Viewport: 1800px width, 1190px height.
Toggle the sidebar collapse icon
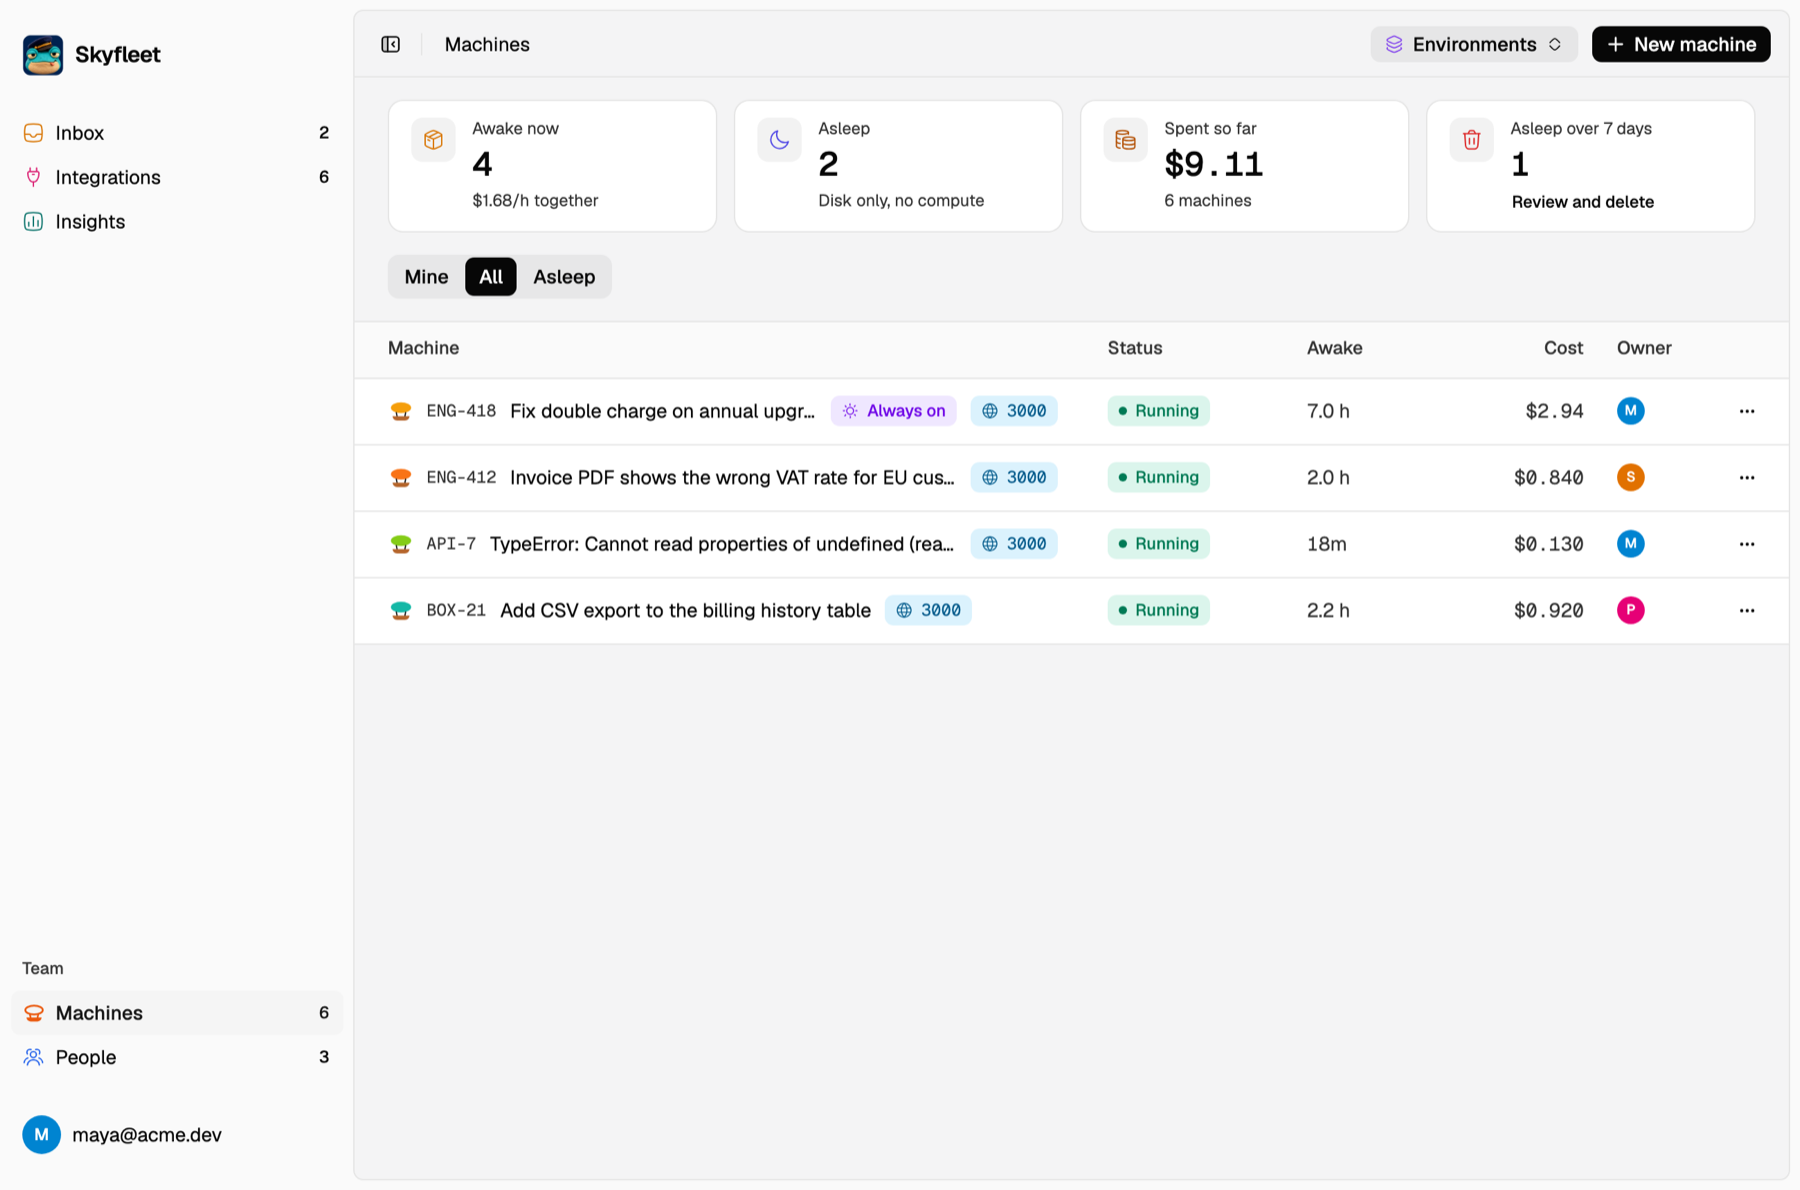391,44
